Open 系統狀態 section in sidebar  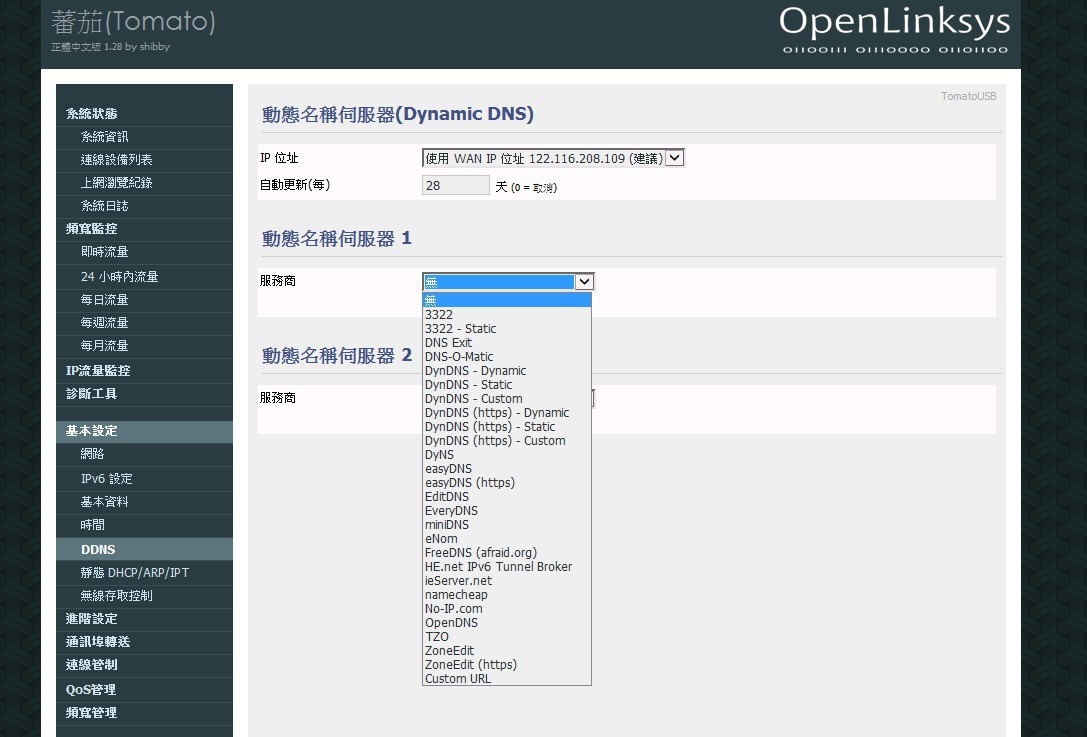144,114
